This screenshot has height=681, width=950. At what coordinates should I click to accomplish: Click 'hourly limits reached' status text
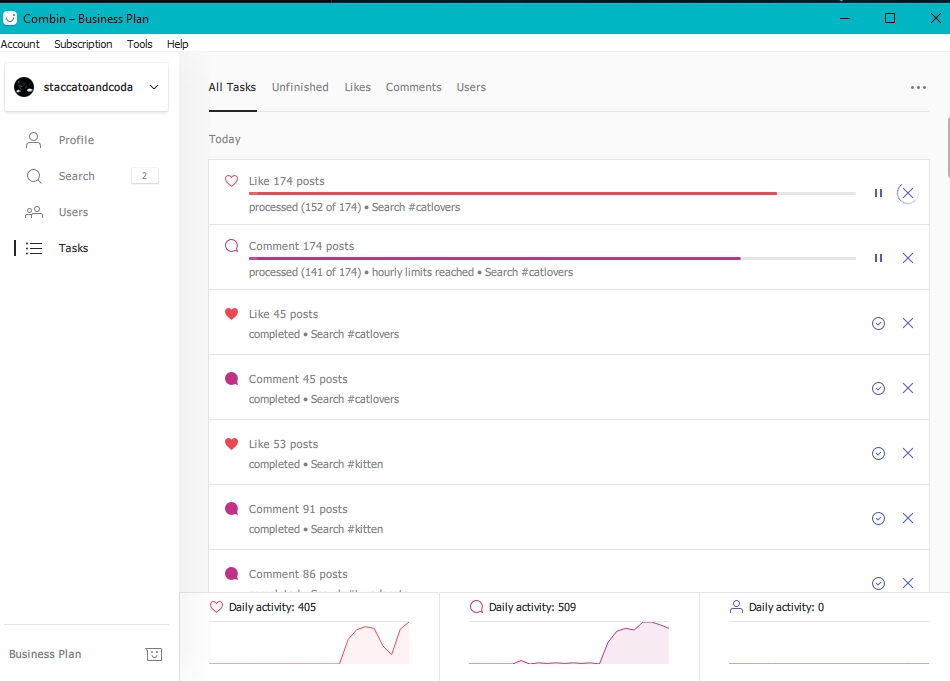tap(423, 272)
